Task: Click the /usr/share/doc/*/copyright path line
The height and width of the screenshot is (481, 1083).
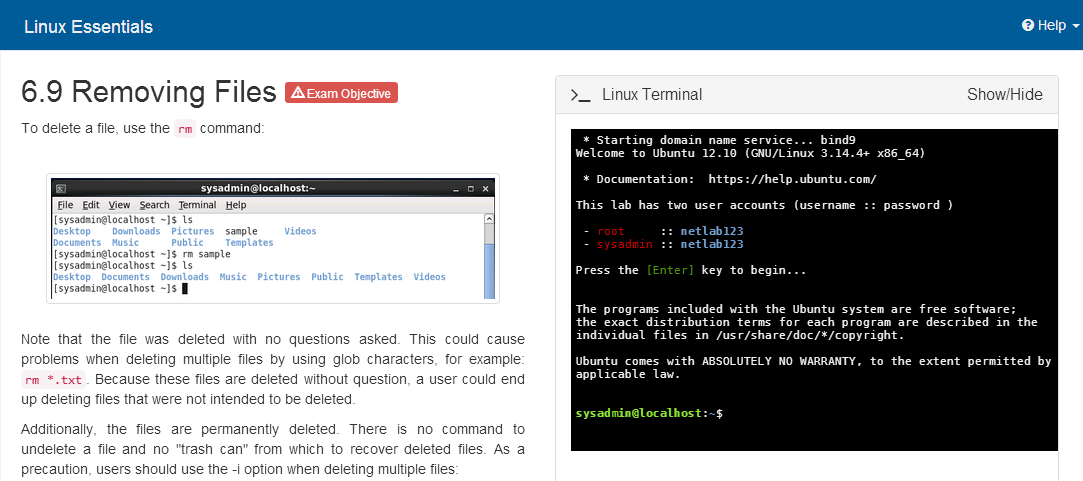Action: (739, 335)
